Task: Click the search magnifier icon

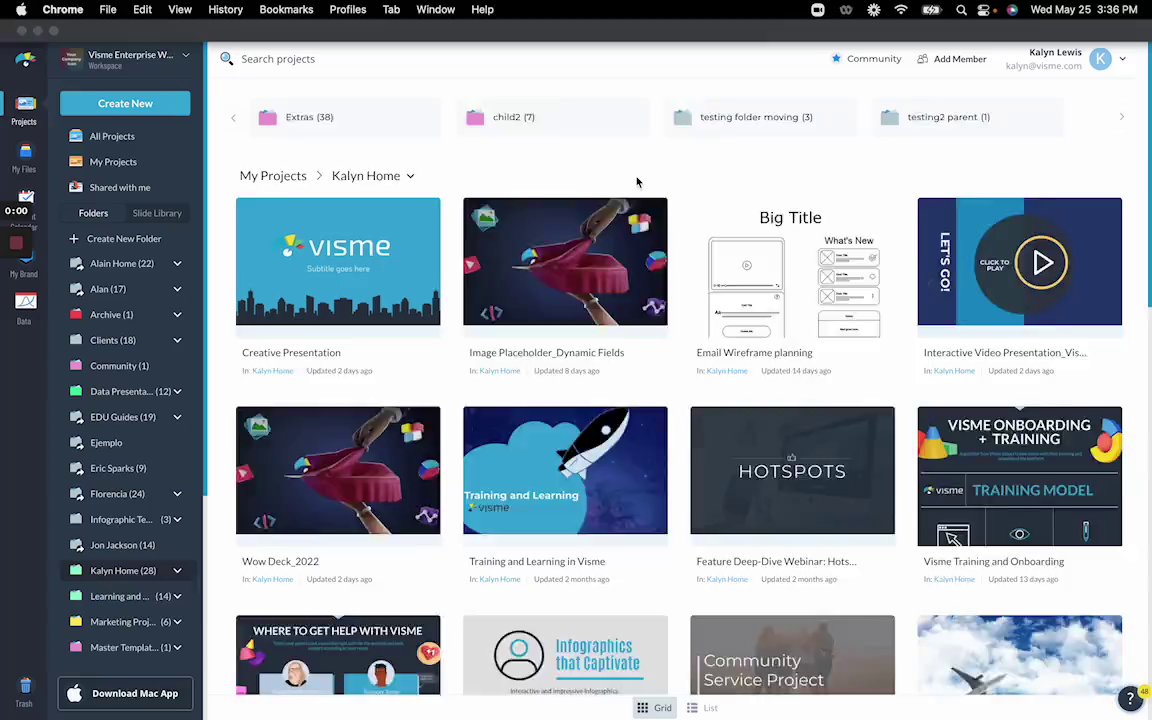Action: click(226, 59)
